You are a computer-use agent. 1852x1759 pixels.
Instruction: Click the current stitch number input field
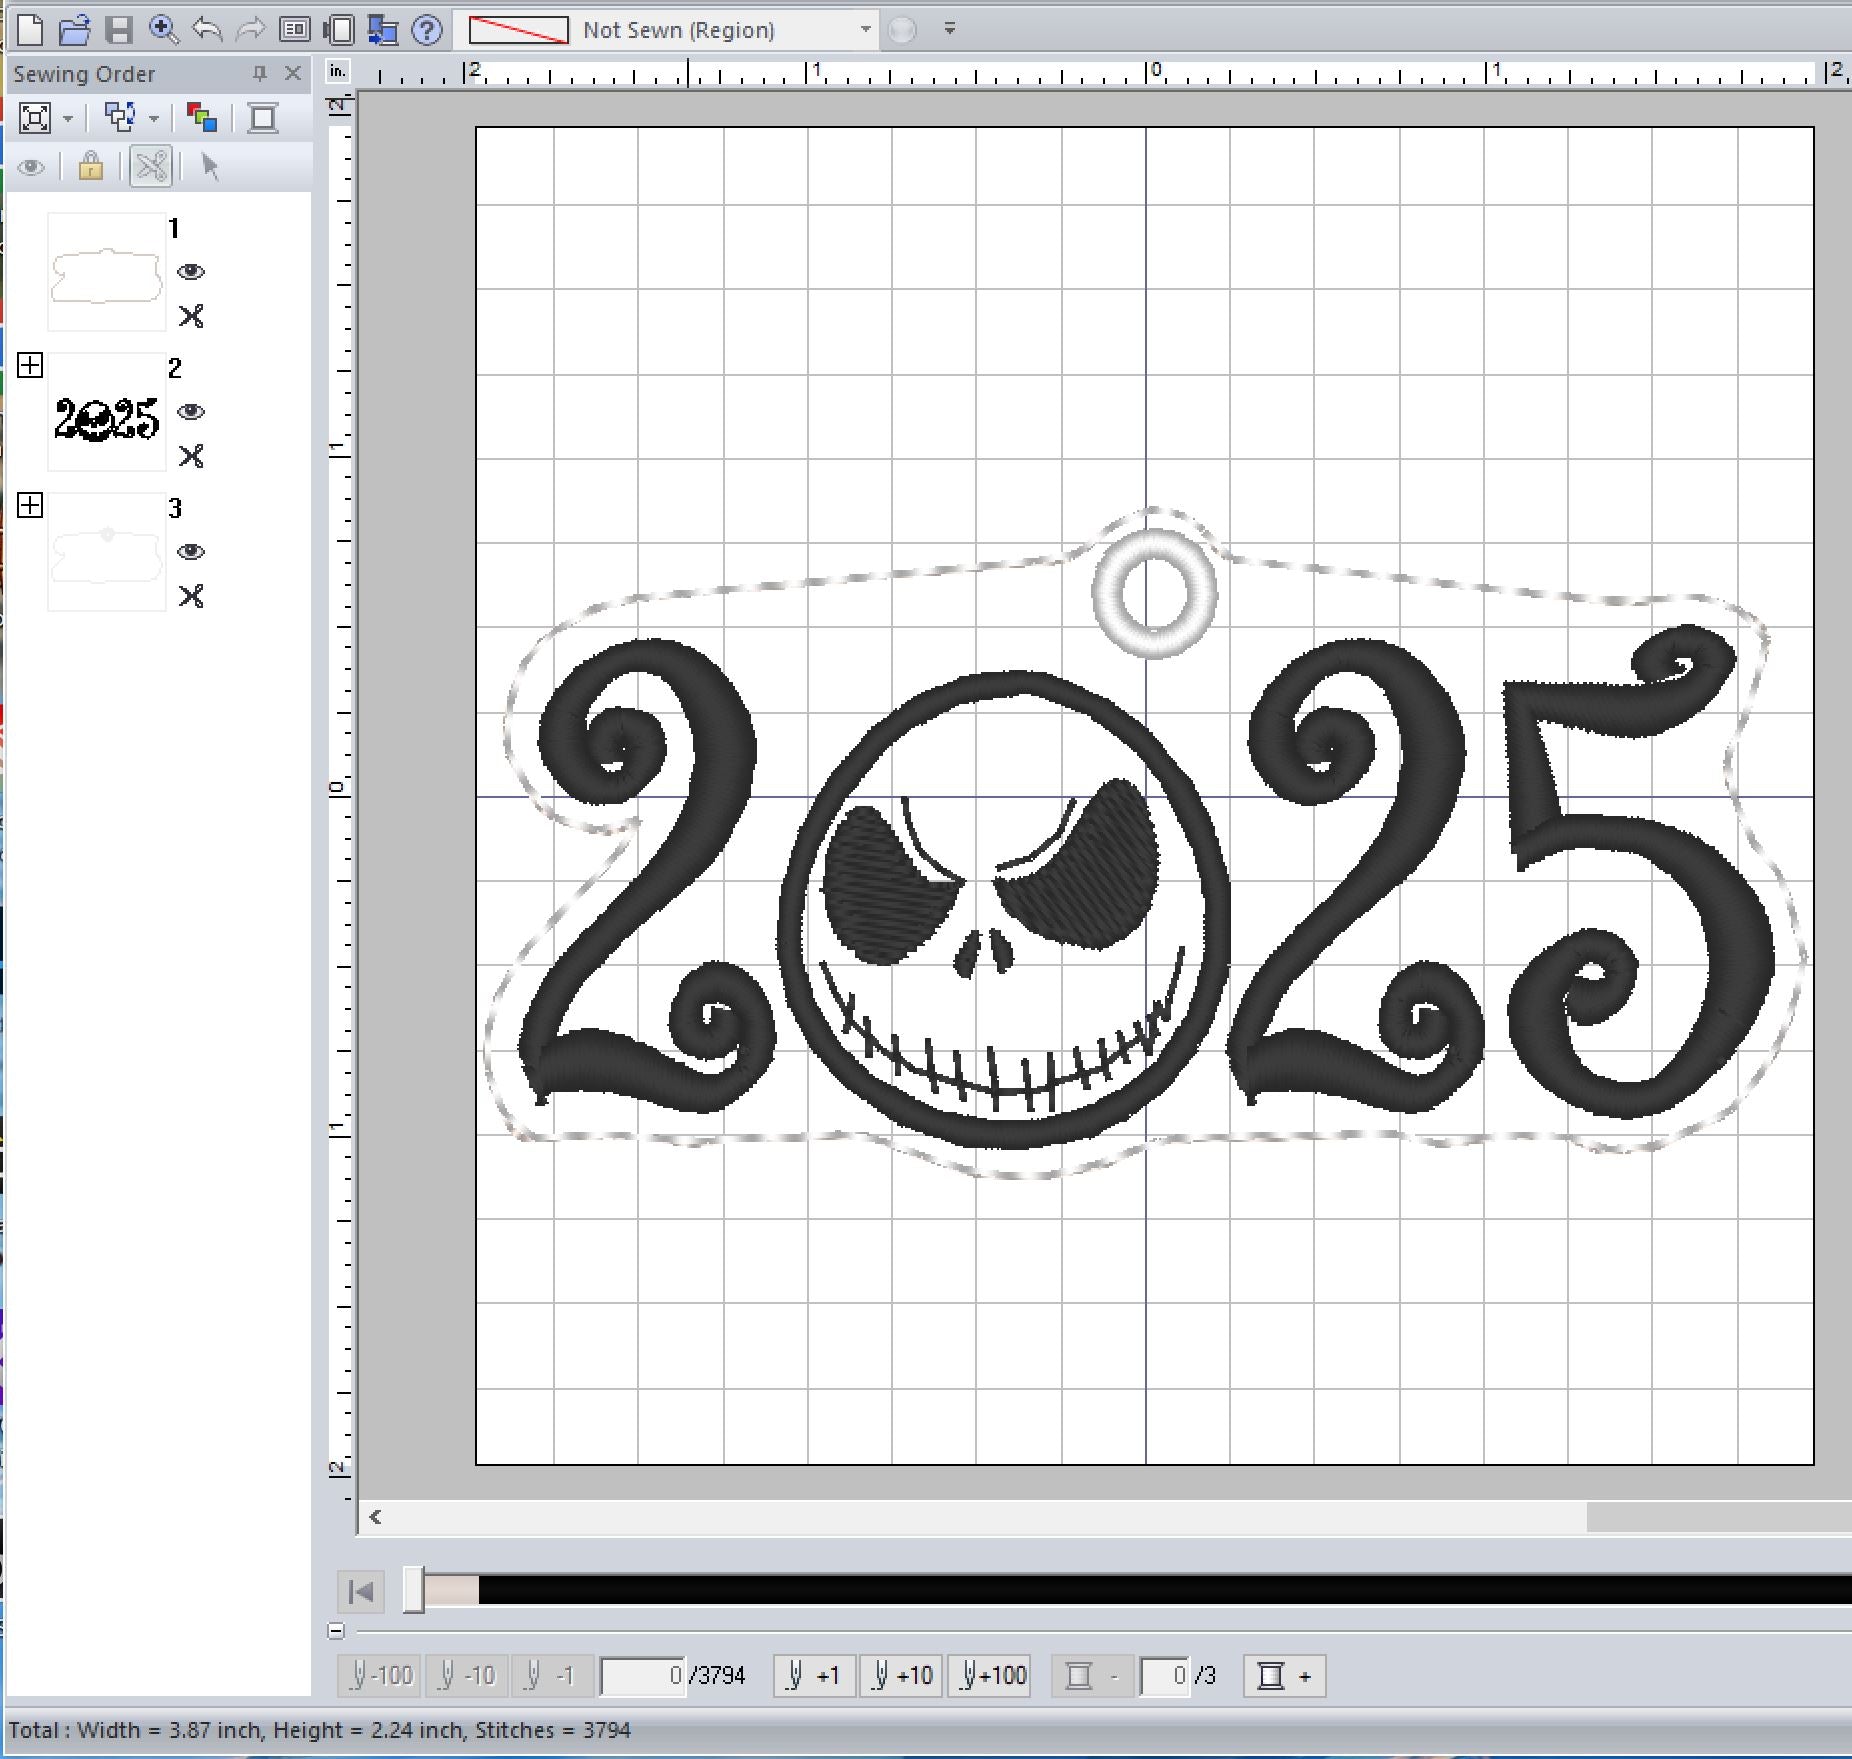tap(643, 1675)
